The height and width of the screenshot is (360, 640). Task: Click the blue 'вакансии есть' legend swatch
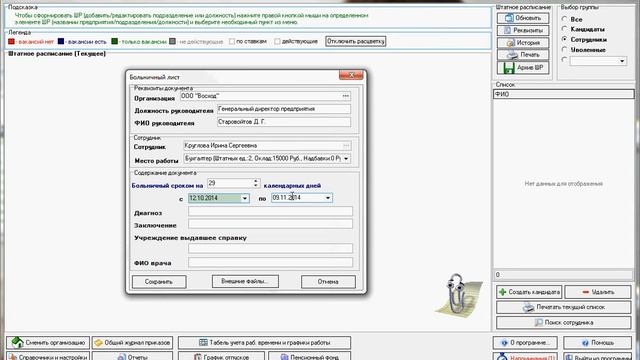click(61, 41)
